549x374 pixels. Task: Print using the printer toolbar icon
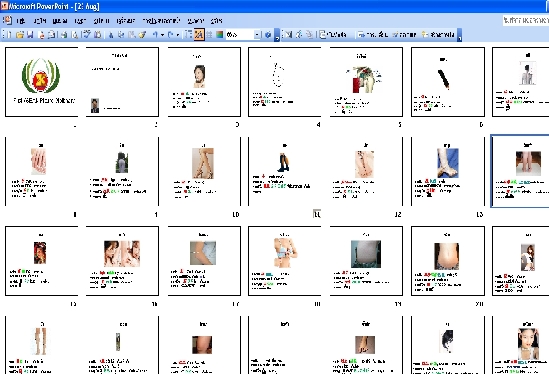64,34
